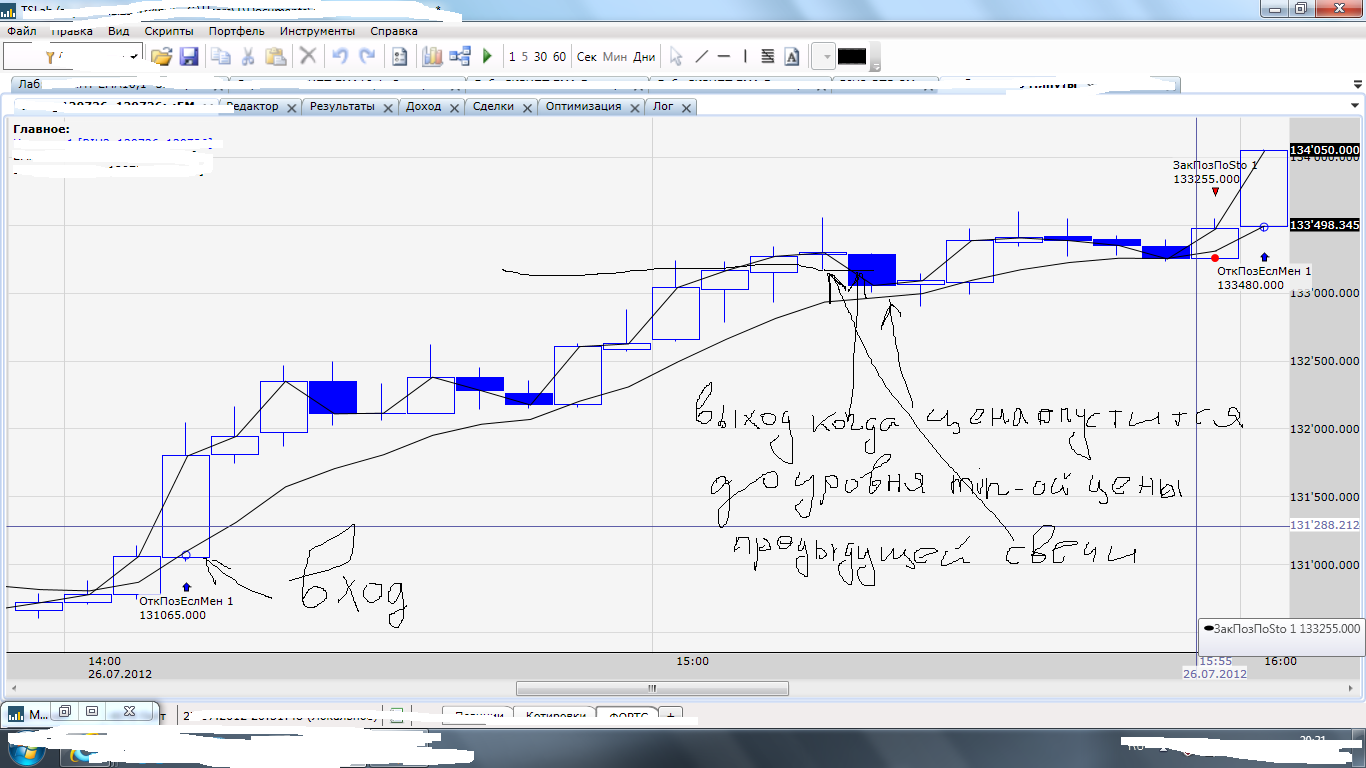Select the ФОРТС tab at the bottom
The image size is (1366, 768).
[626, 714]
